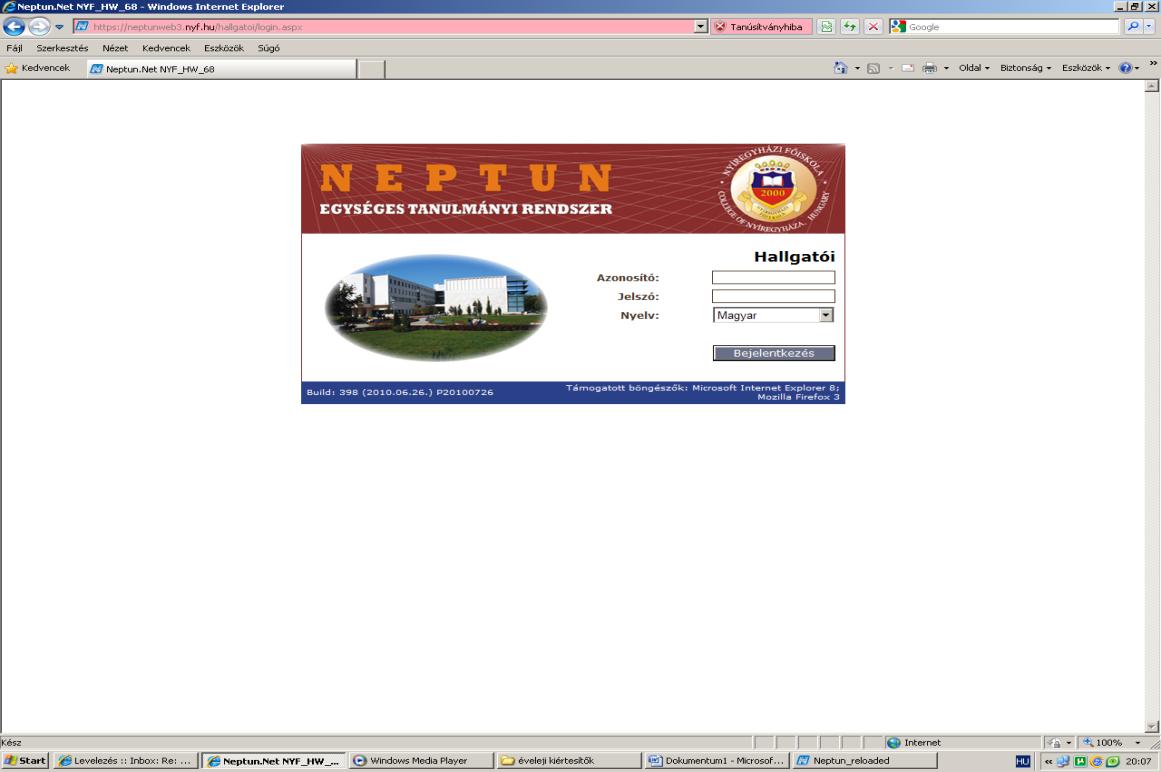The height and width of the screenshot is (772, 1161).
Task: Click the protected mode lock icon in status bar
Action: (1056, 742)
